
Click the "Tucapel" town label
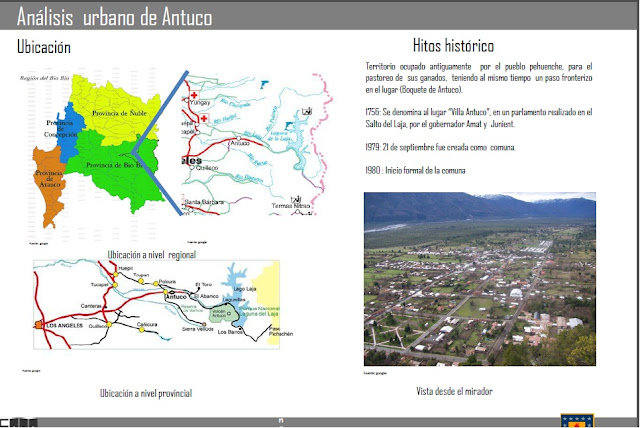point(99,285)
